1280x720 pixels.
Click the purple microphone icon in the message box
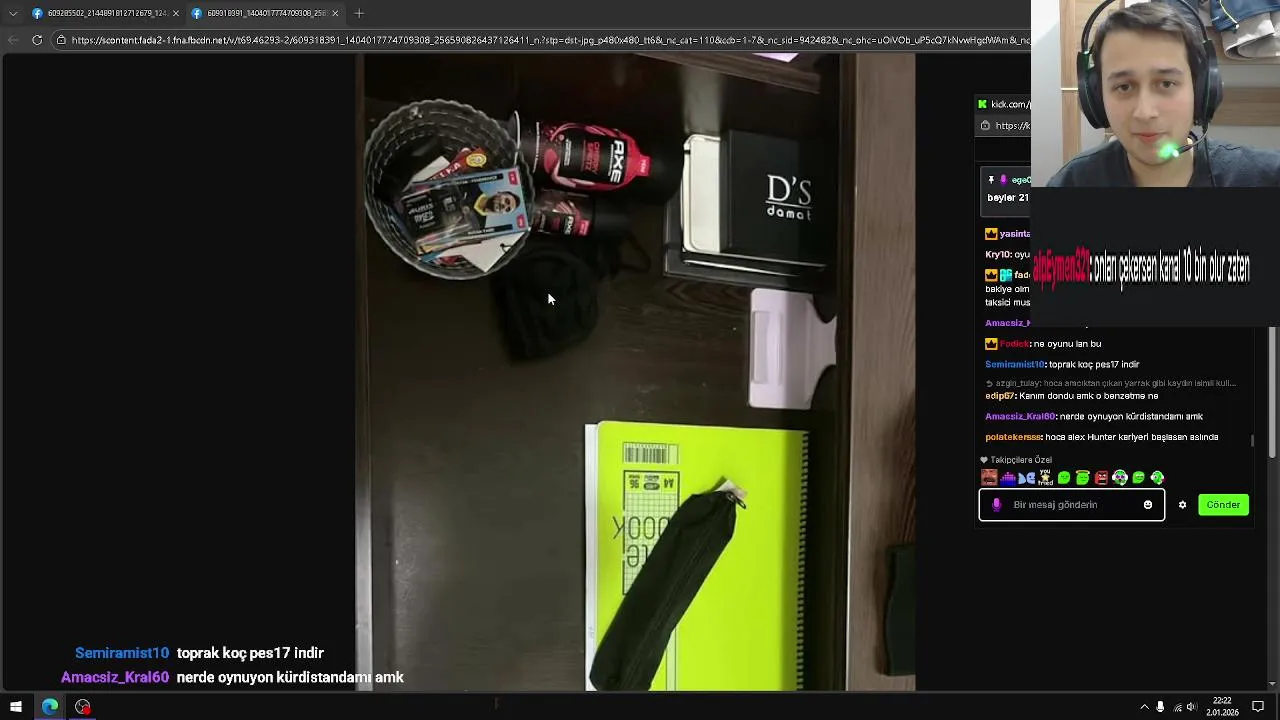(x=996, y=505)
